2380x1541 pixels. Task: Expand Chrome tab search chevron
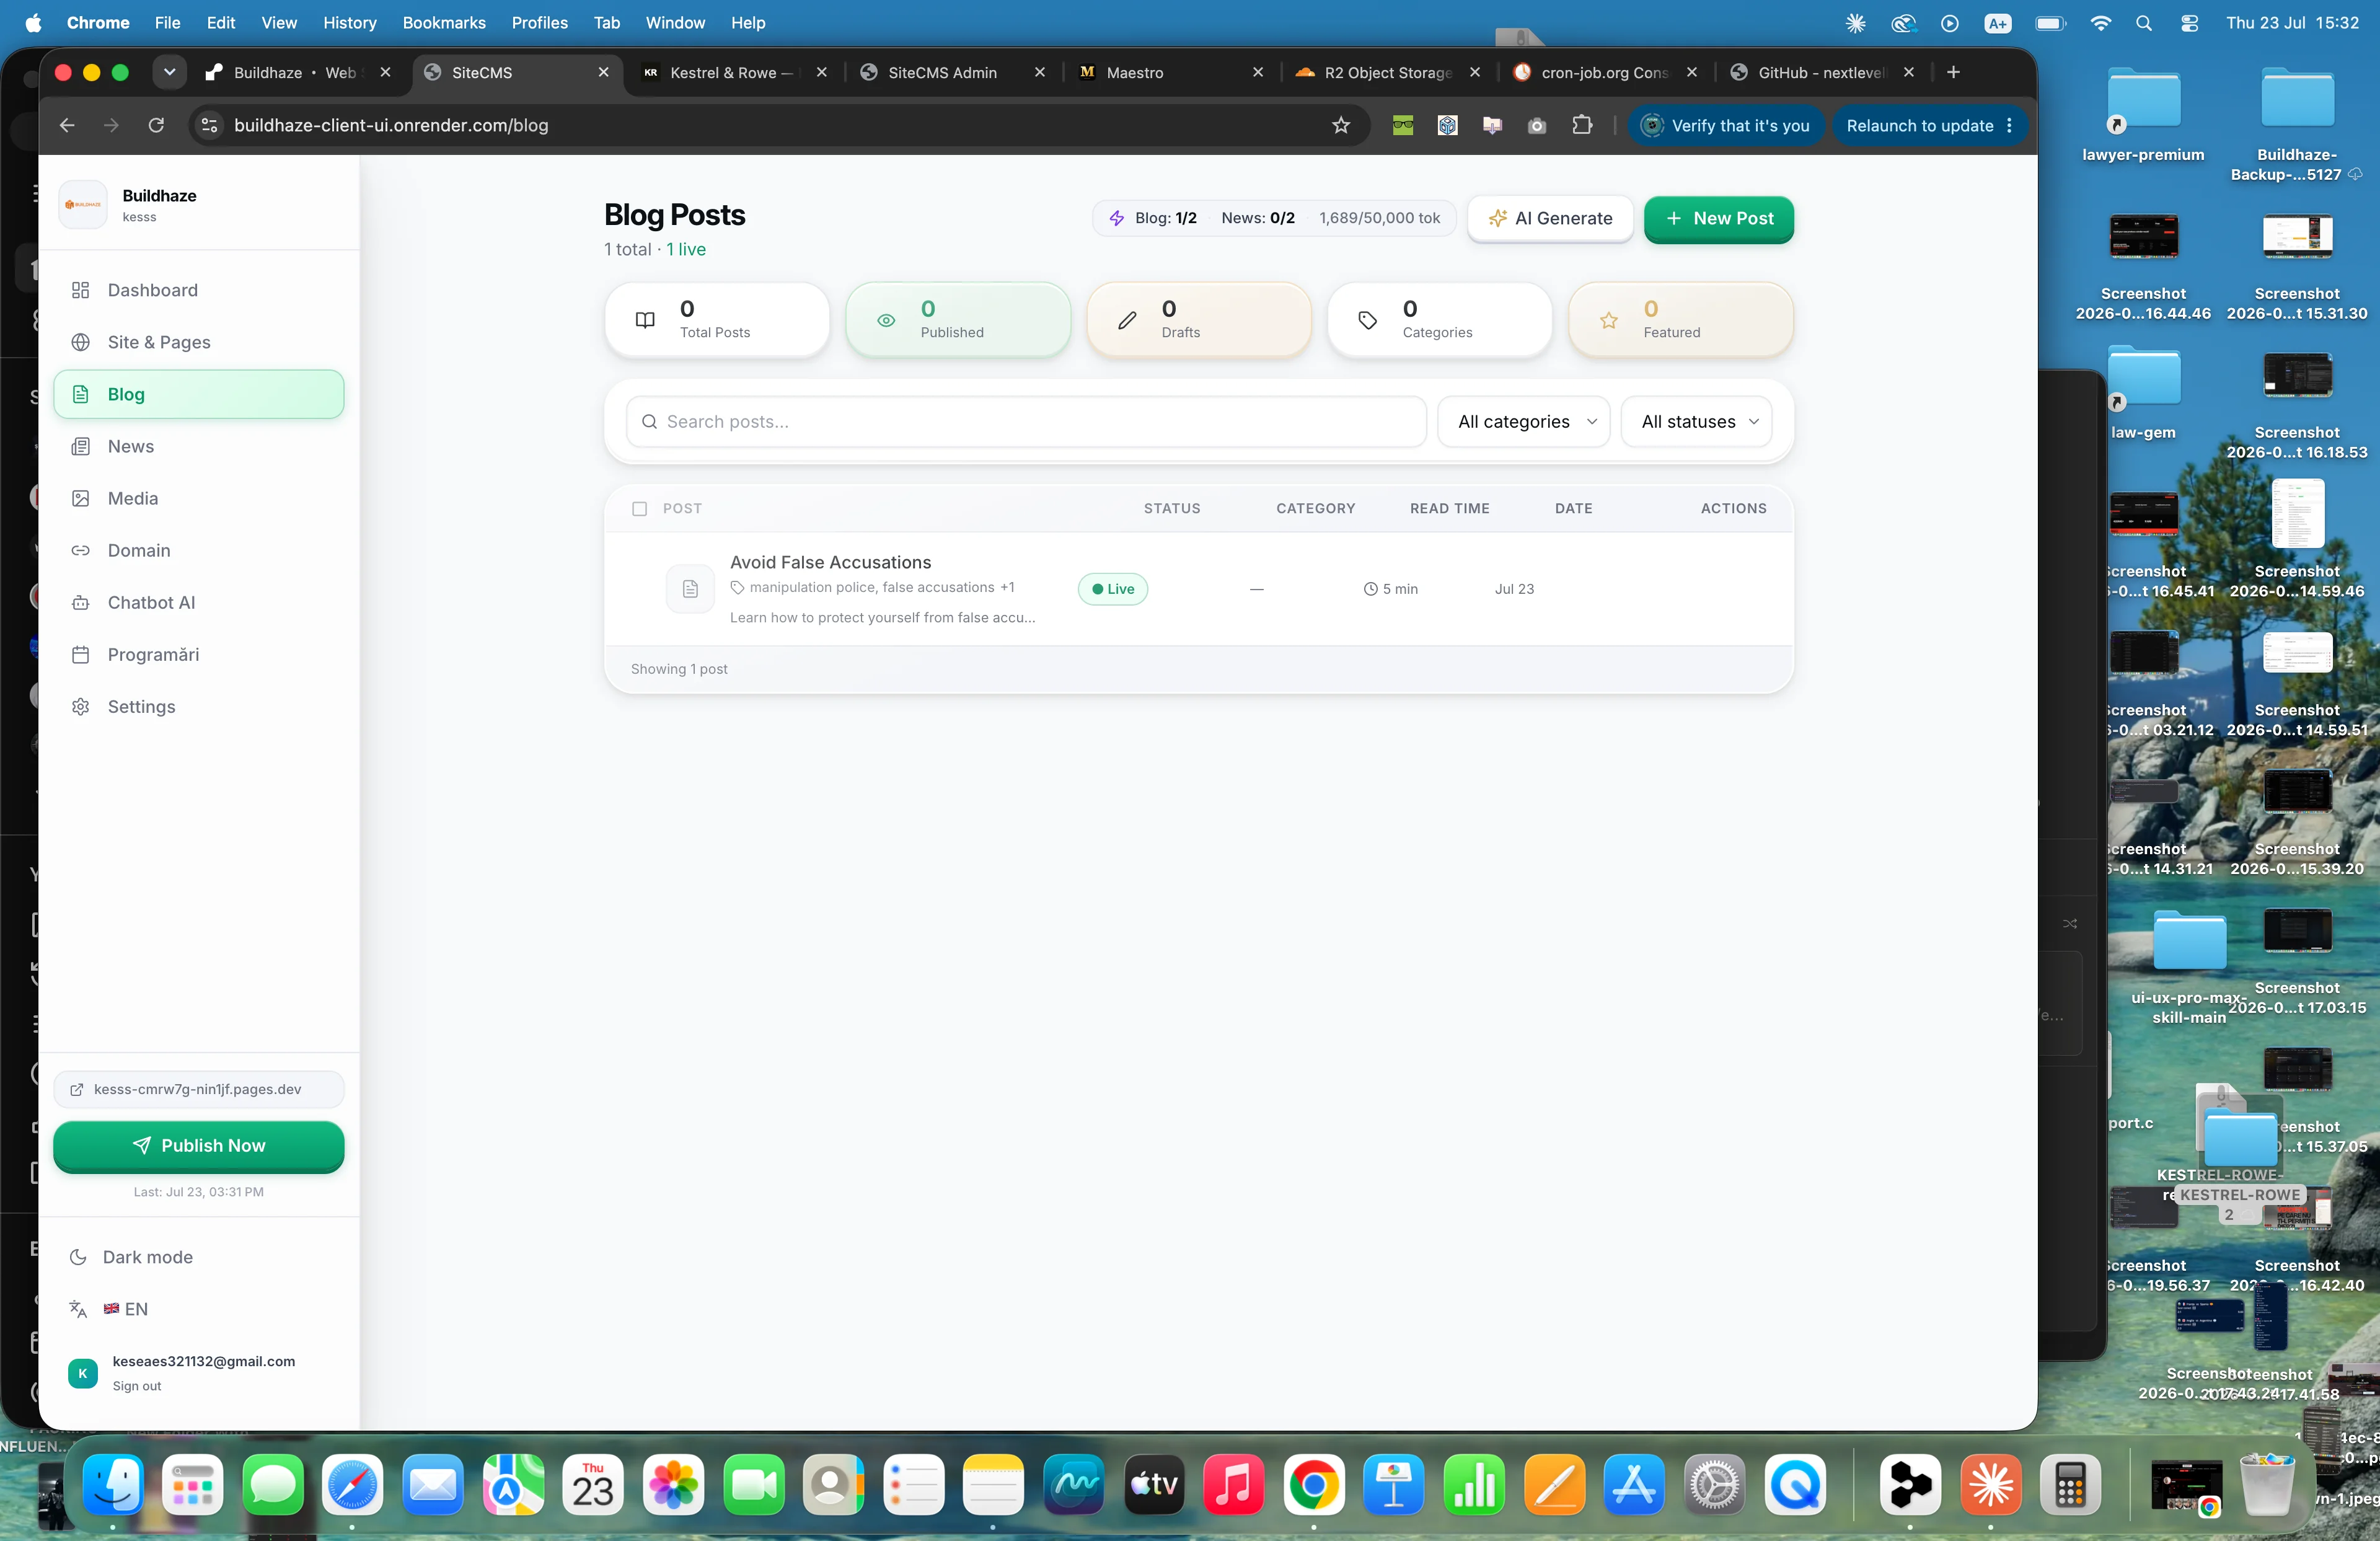(x=169, y=72)
